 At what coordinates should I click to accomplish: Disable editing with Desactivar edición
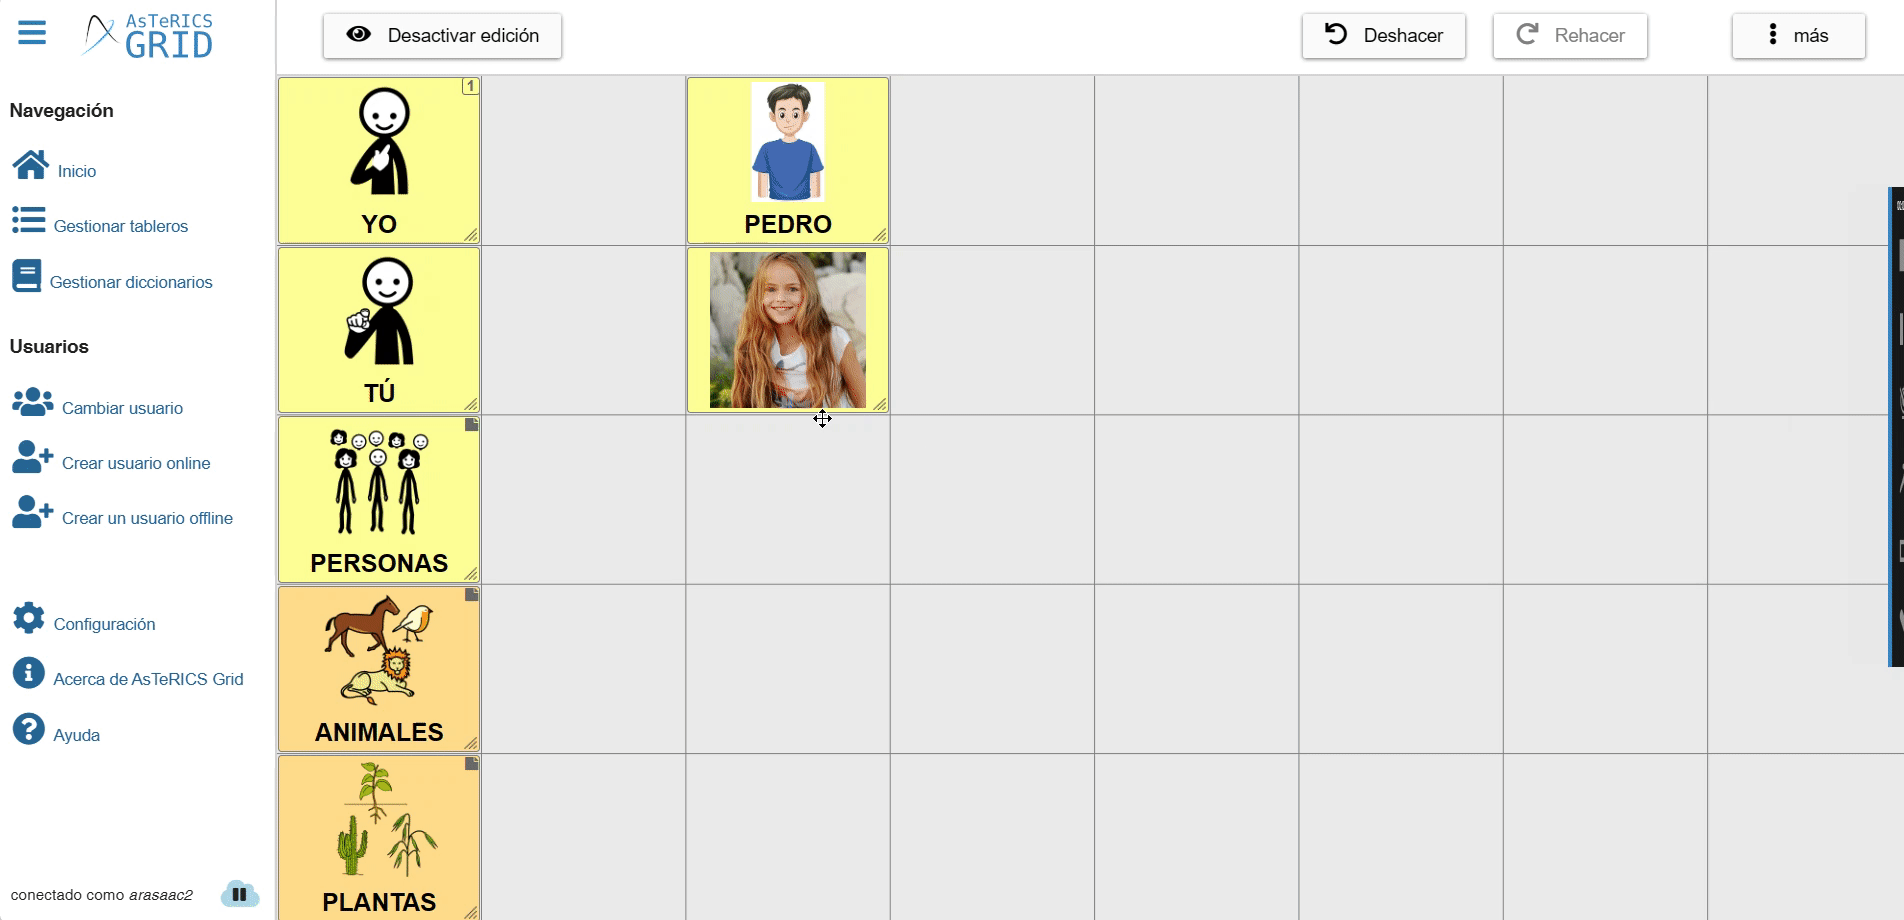(x=442, y=36)
